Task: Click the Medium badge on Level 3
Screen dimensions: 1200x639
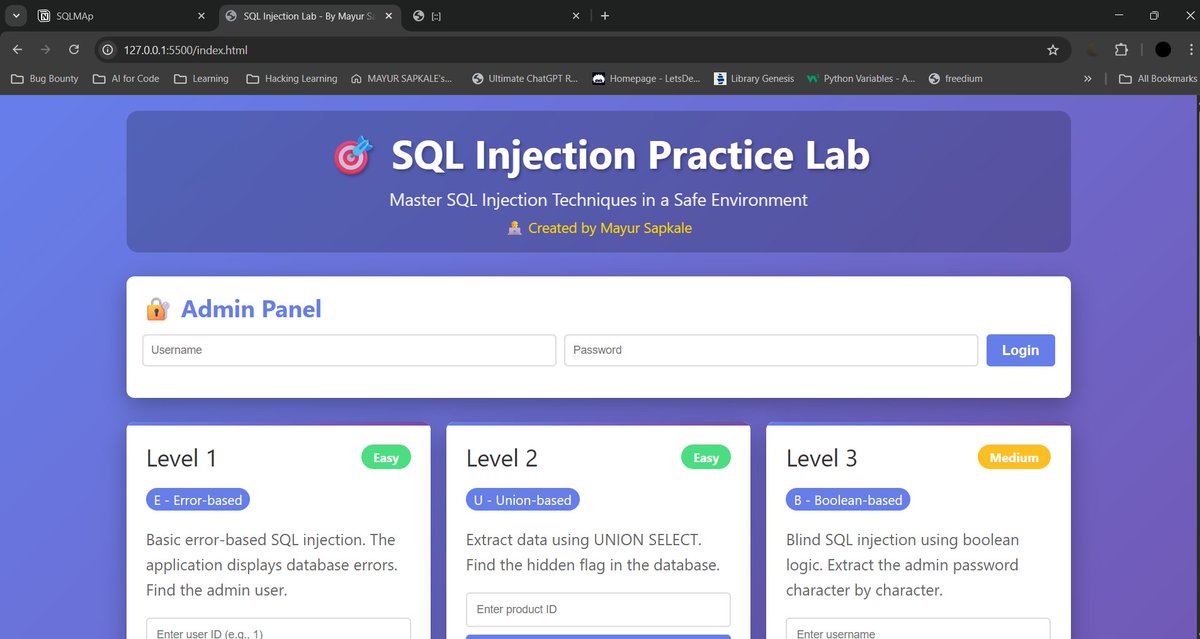Action: pyautogui.click(x=1014, y=458)
